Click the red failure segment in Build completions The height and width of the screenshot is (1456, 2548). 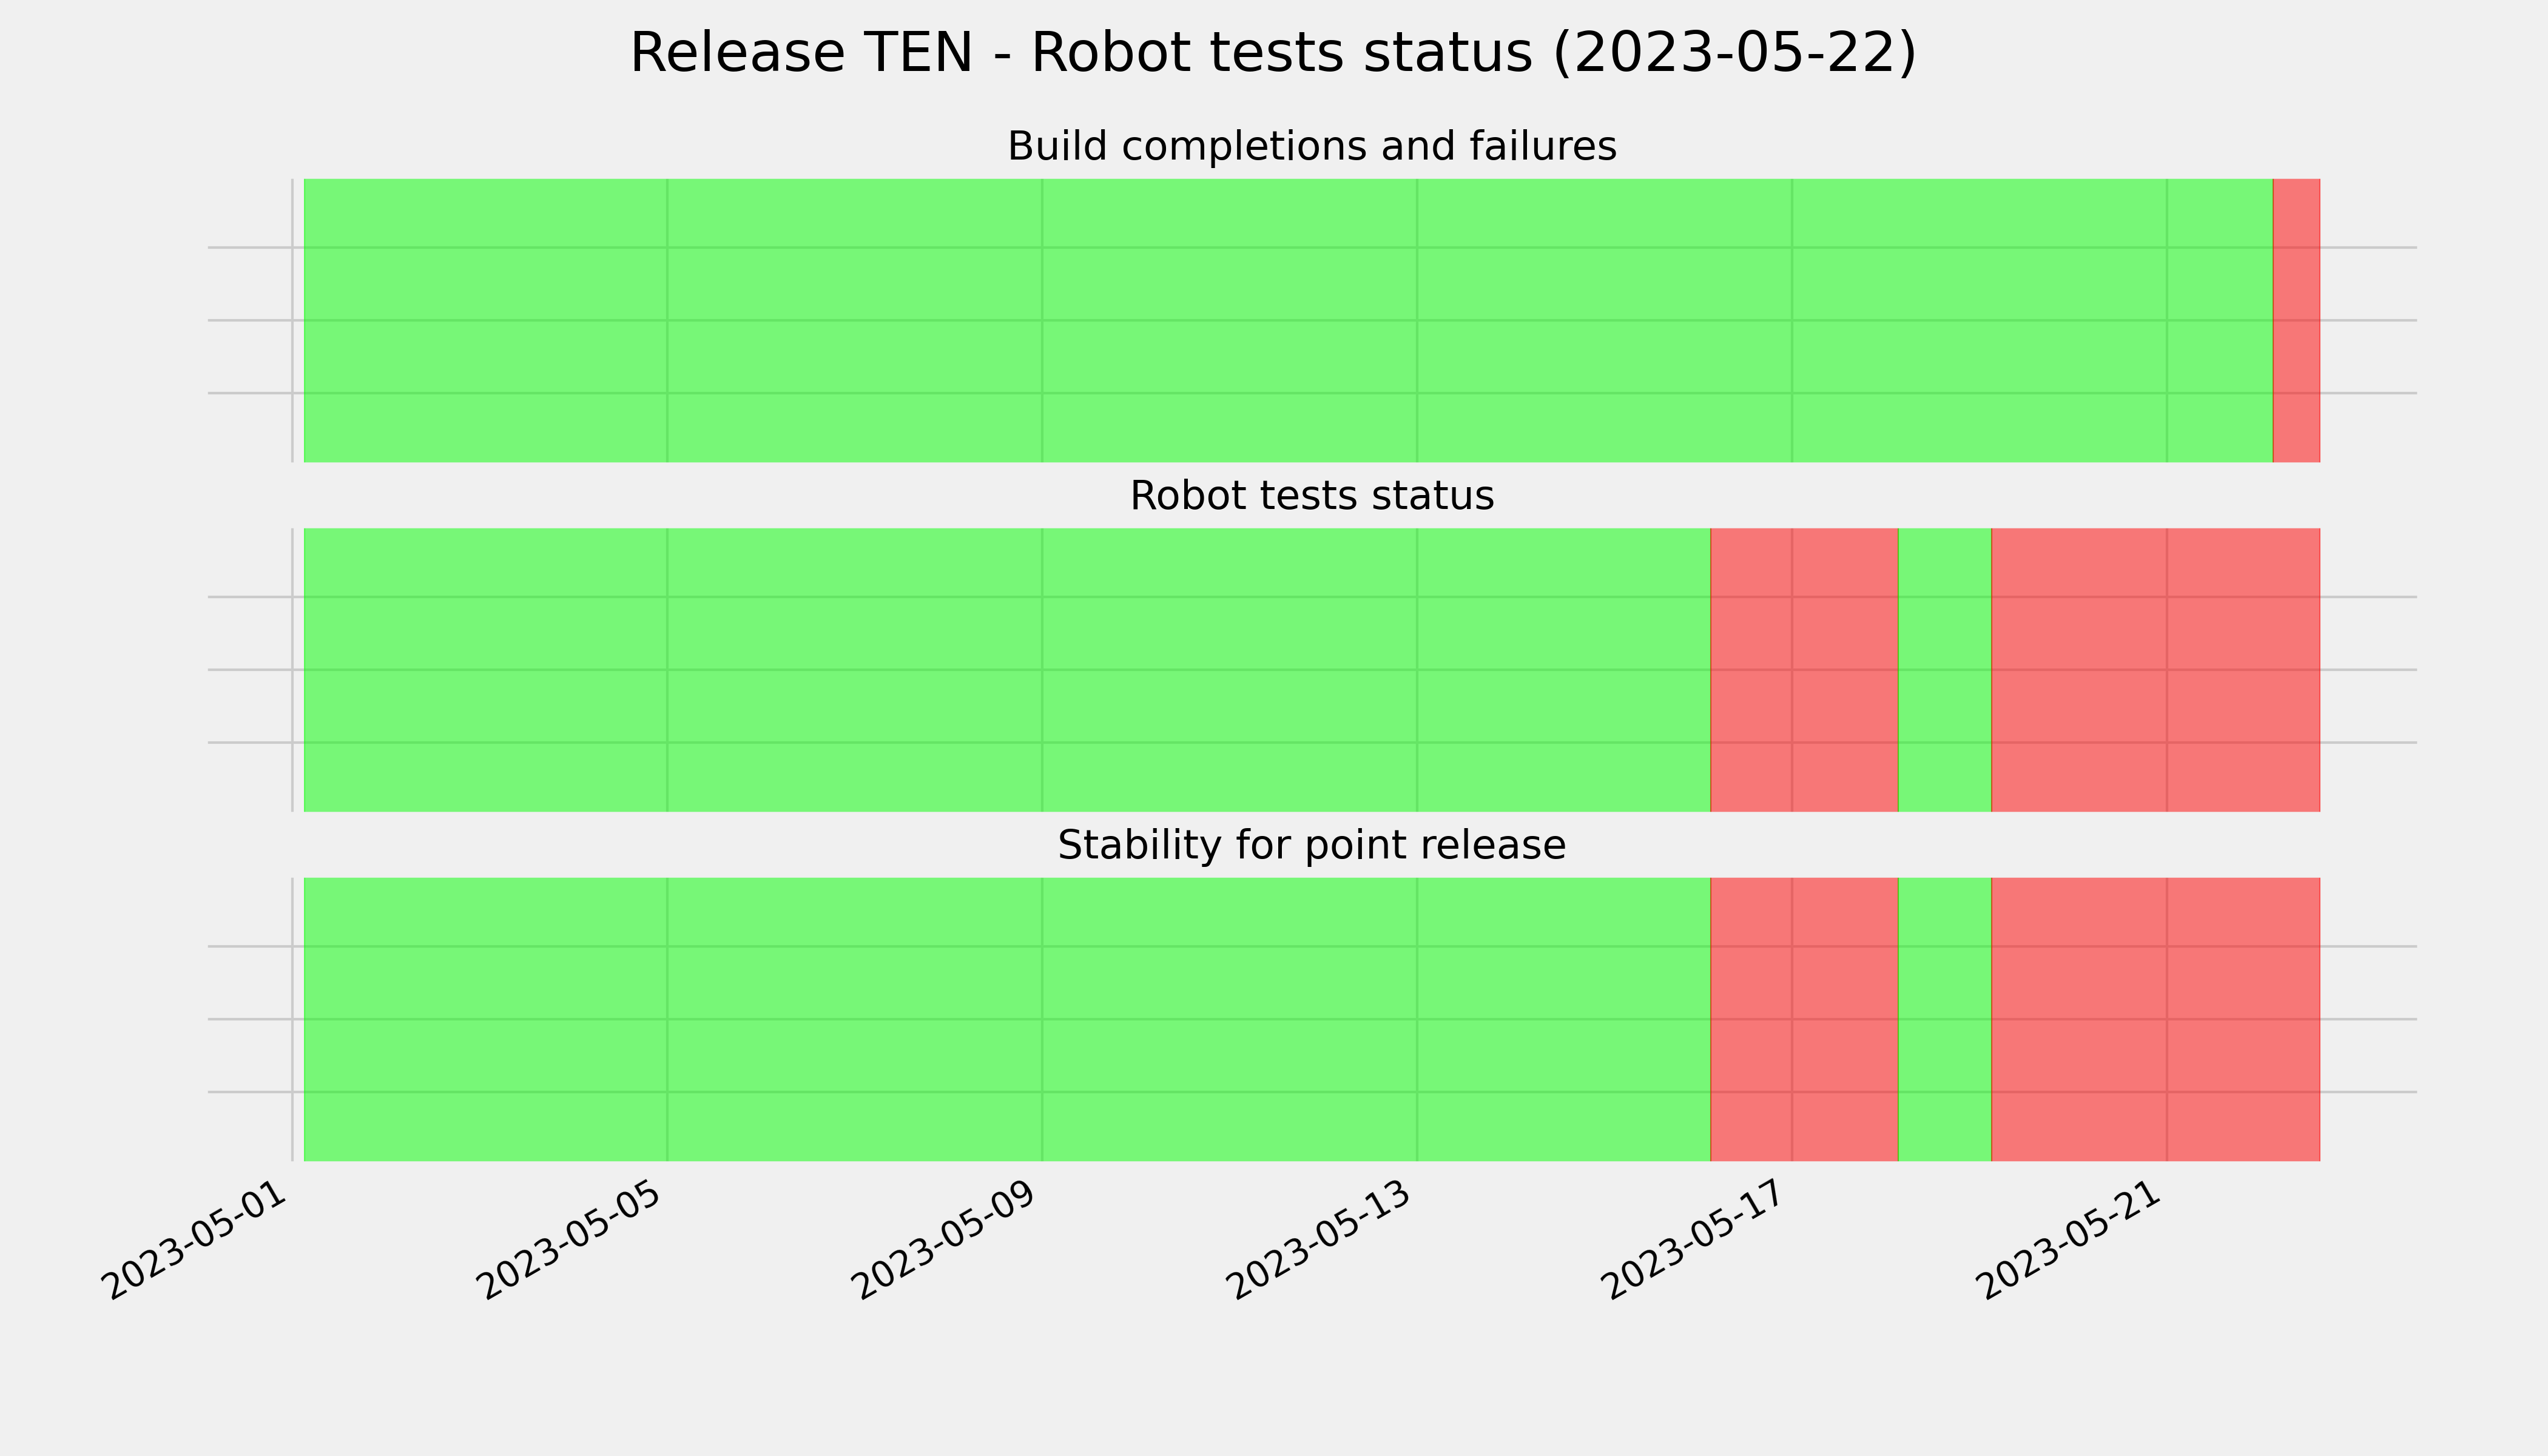tap(2296, 320)
